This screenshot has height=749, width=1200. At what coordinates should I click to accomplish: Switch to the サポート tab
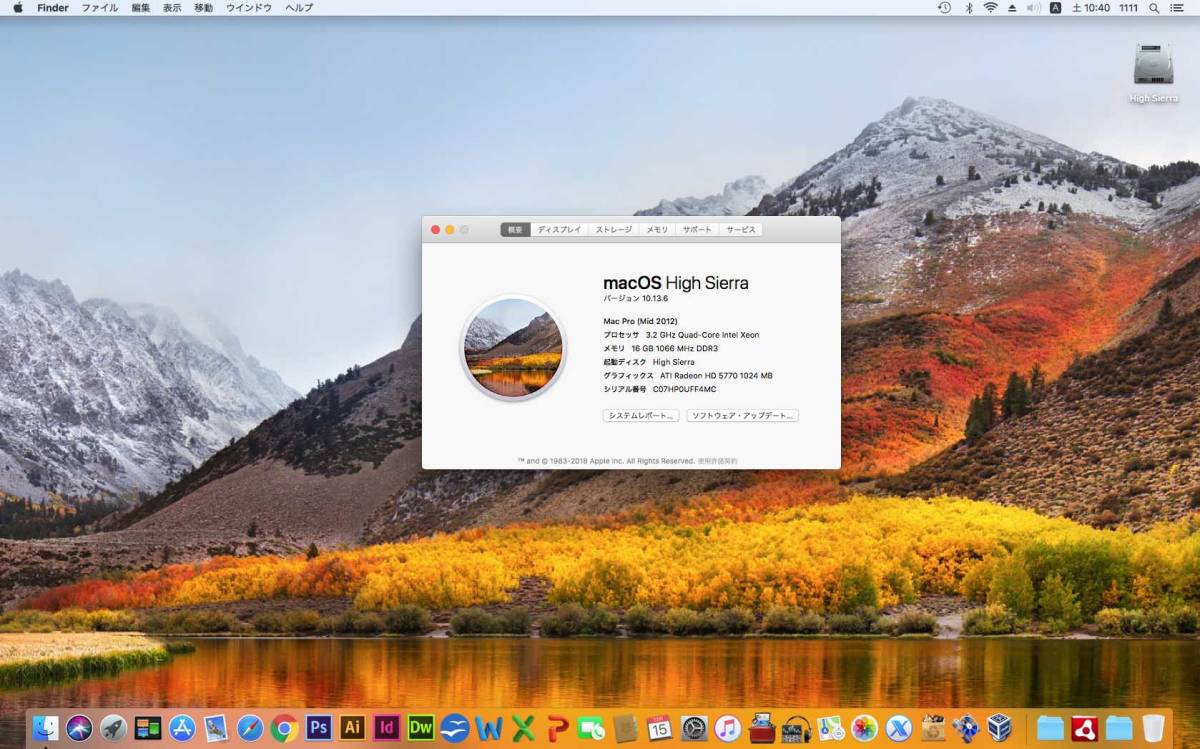click(697, 230)
